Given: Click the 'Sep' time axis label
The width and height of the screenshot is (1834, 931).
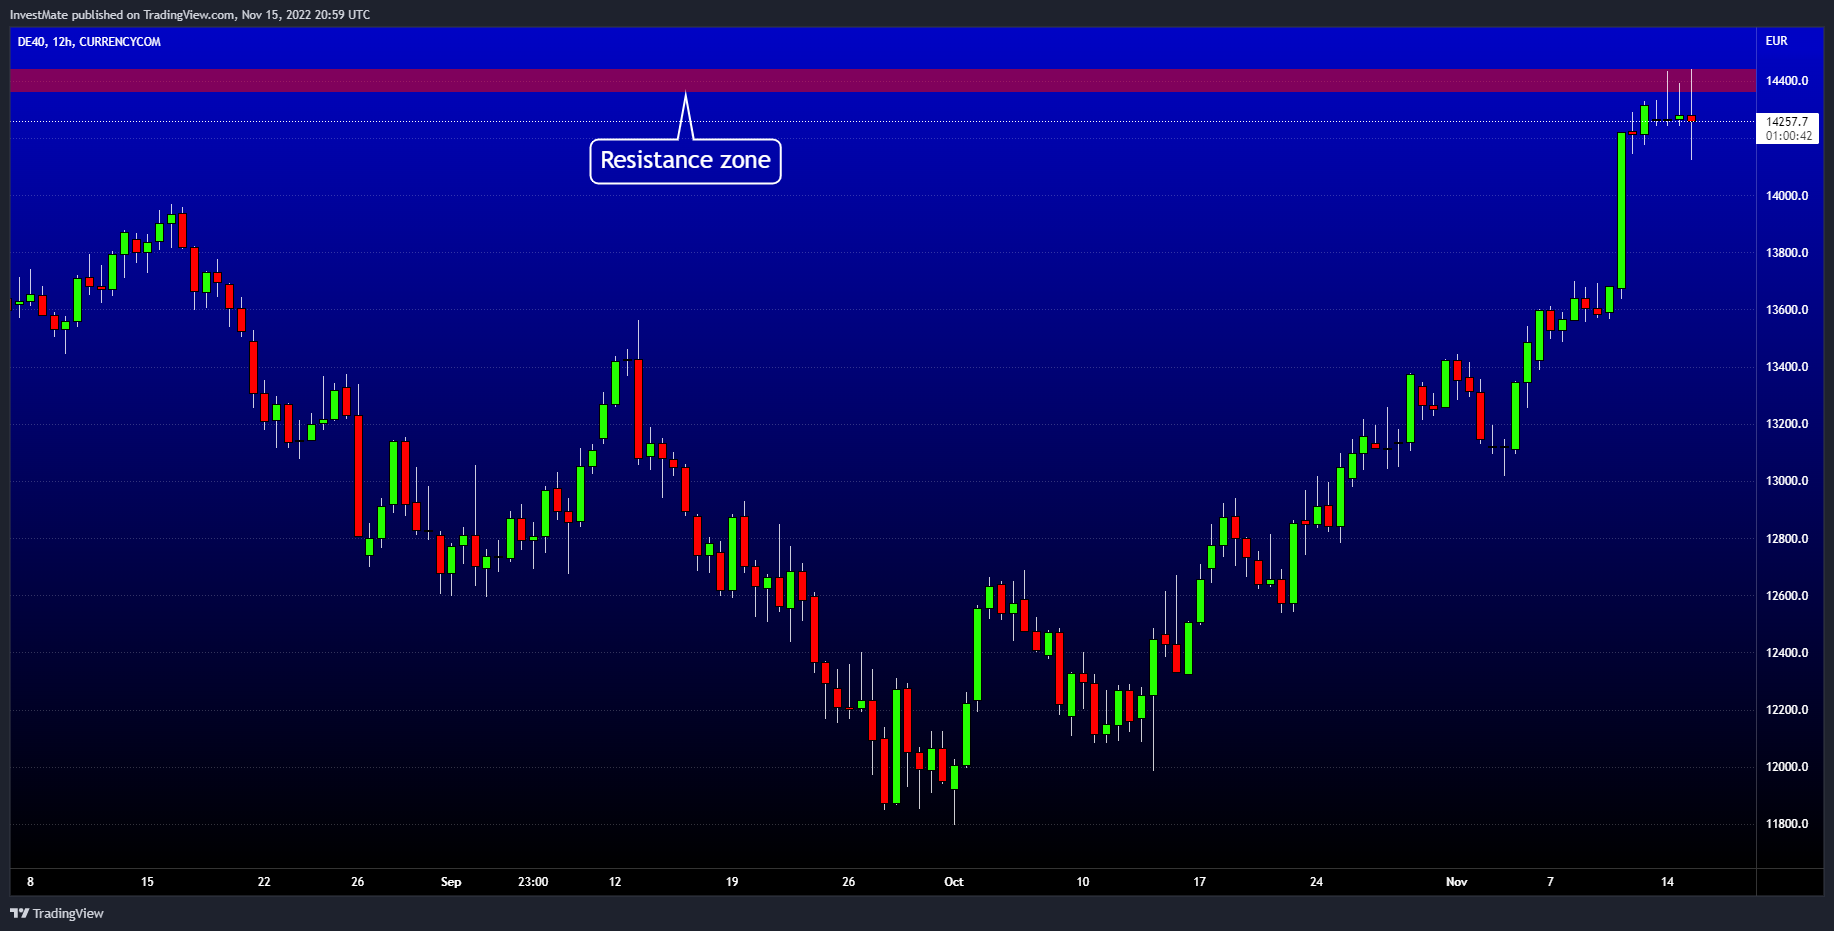Looking at the screenshot, I should tap(451, 882).
